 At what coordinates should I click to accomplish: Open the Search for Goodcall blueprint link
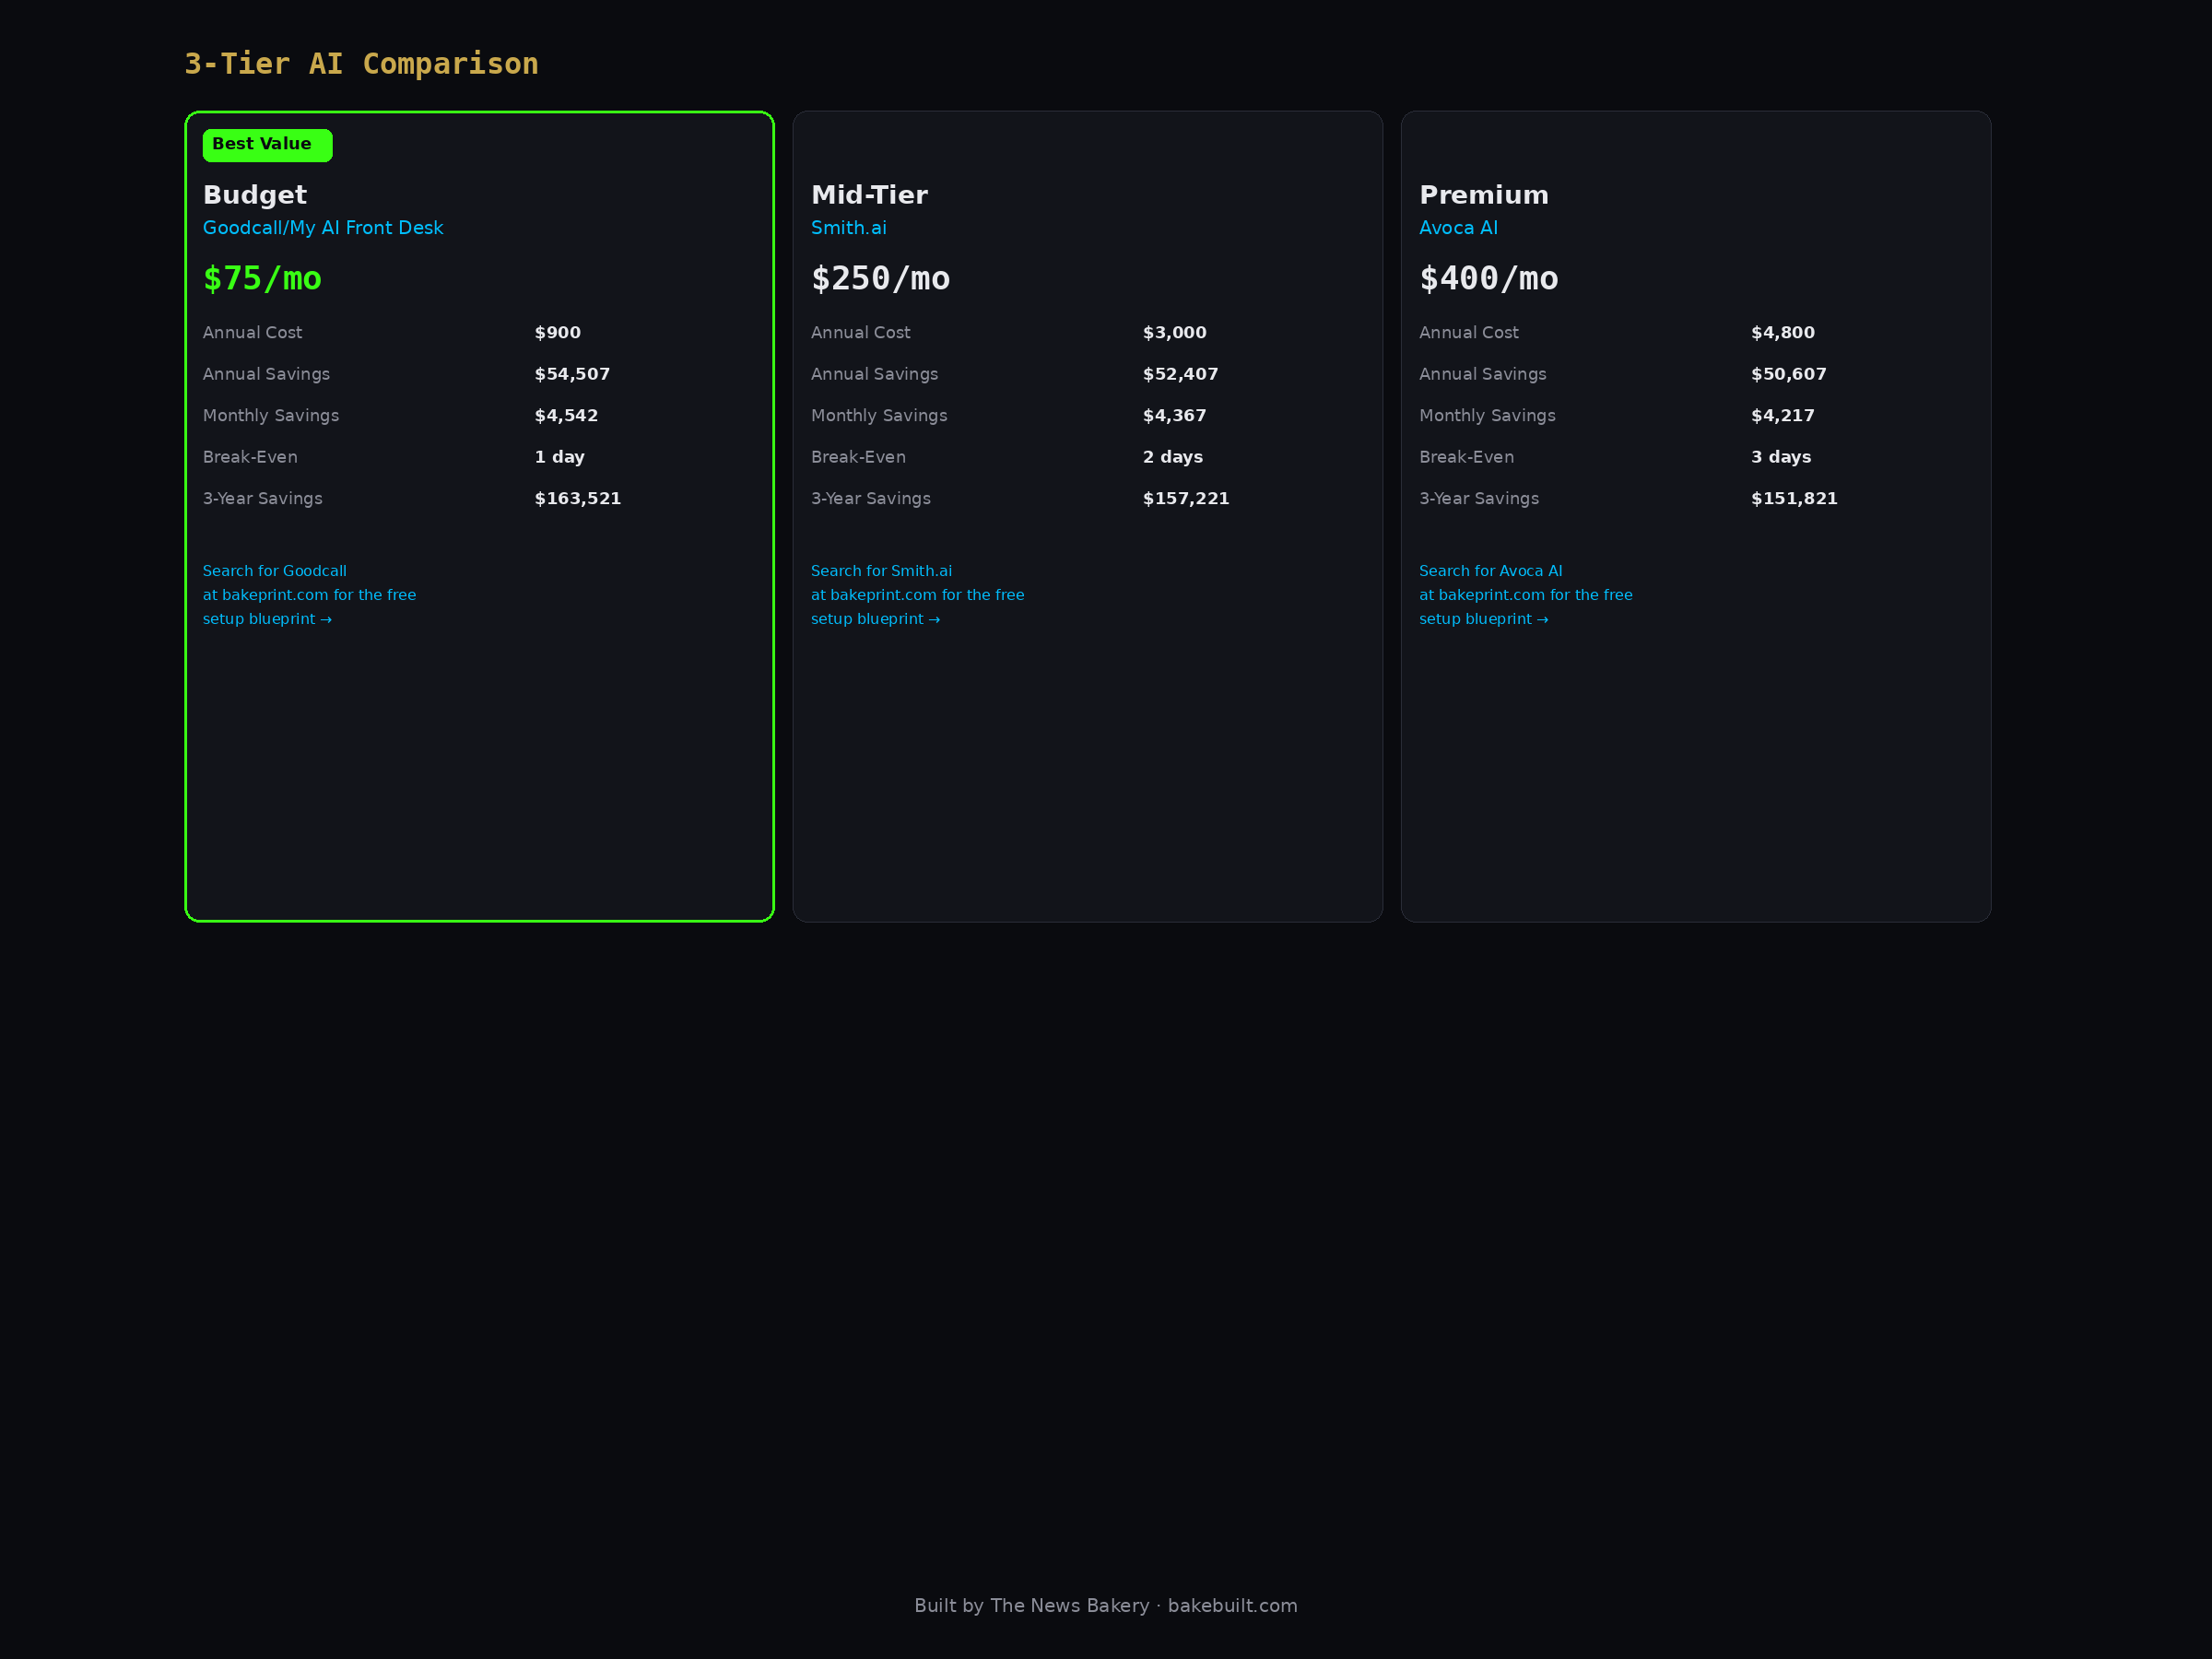point(309,595)
